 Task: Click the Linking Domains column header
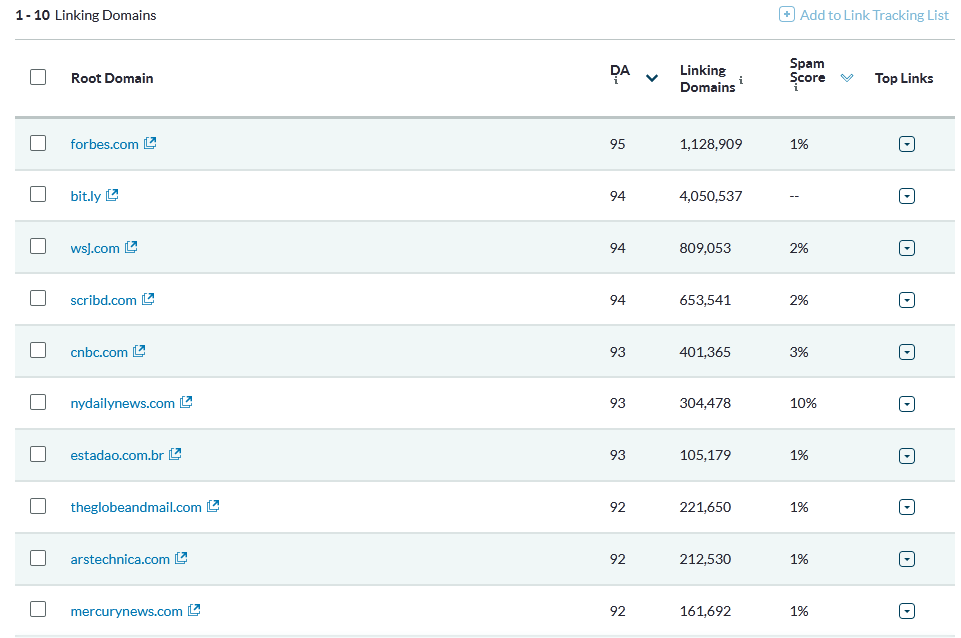707,78
